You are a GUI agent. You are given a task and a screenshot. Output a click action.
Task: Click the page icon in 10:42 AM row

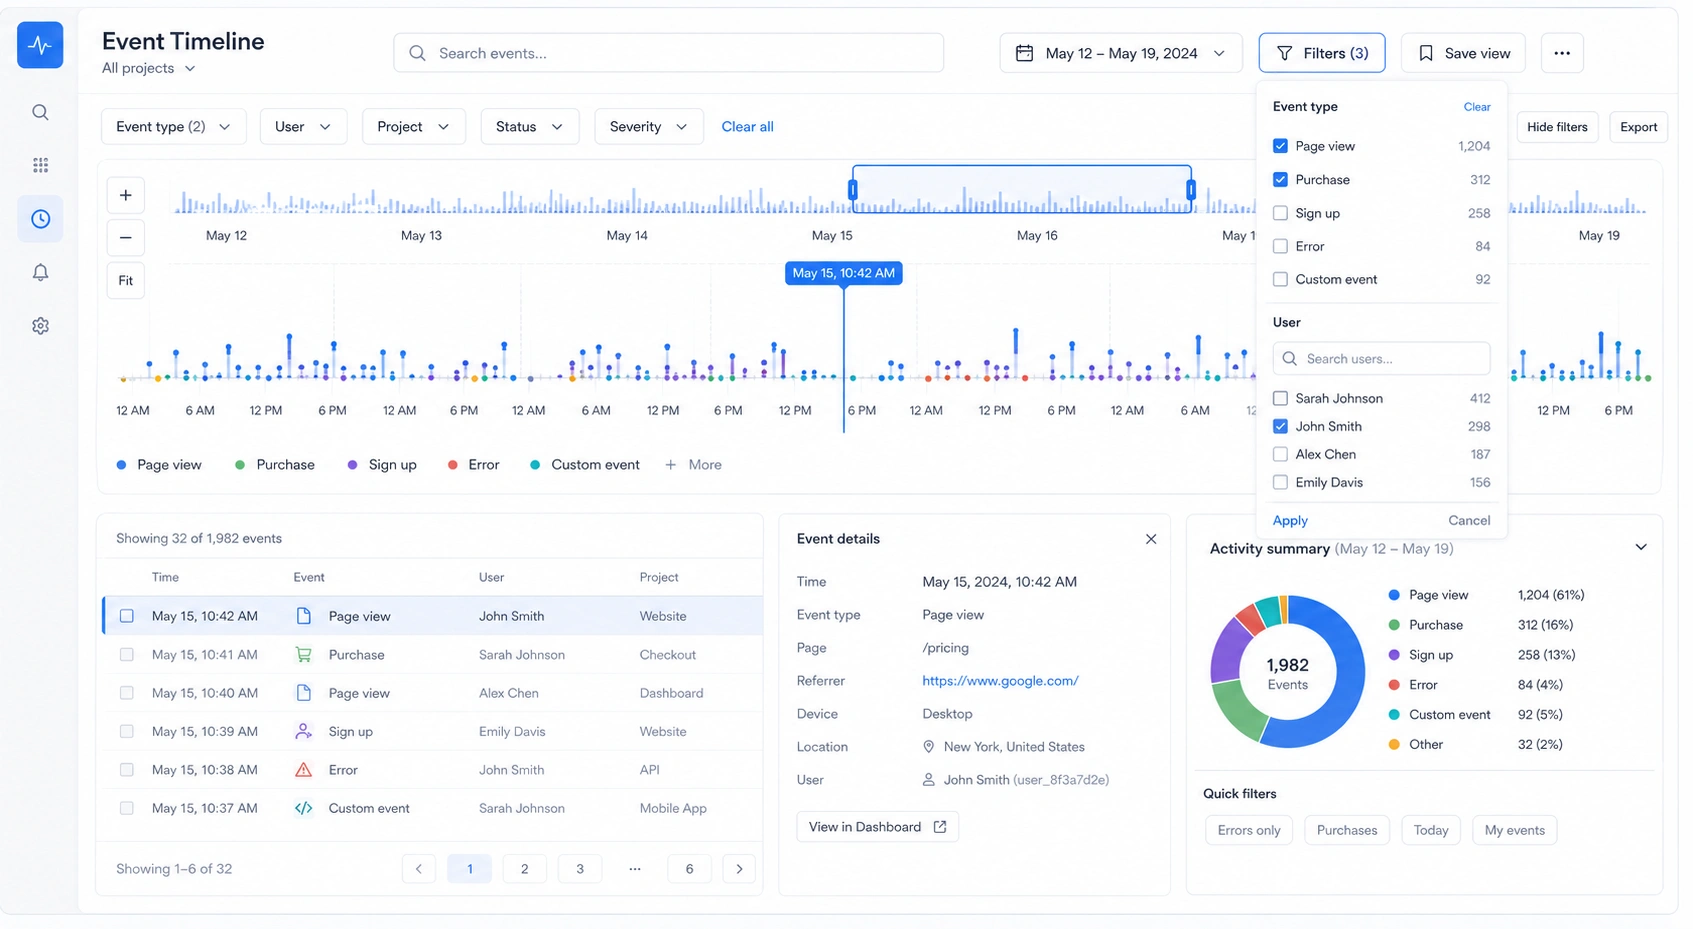click(x=304, y=616)
